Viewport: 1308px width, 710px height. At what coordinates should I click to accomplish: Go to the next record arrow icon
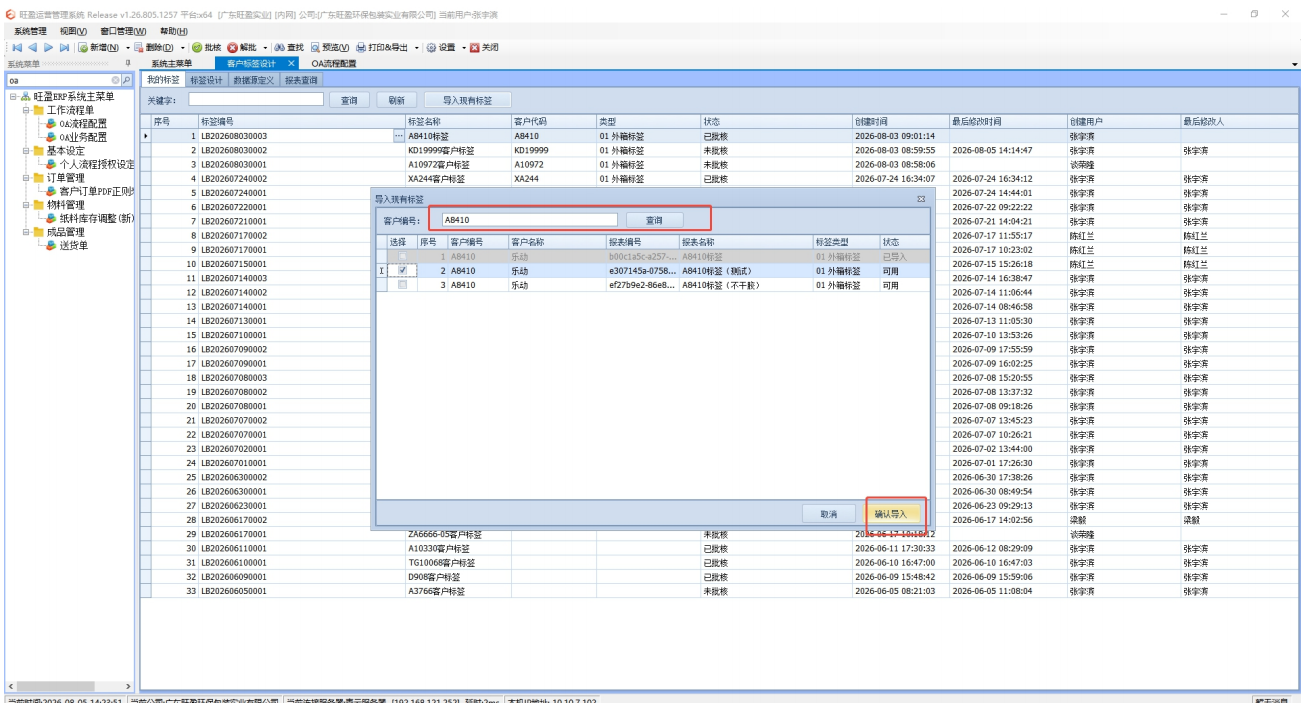[x=49, y=47]
